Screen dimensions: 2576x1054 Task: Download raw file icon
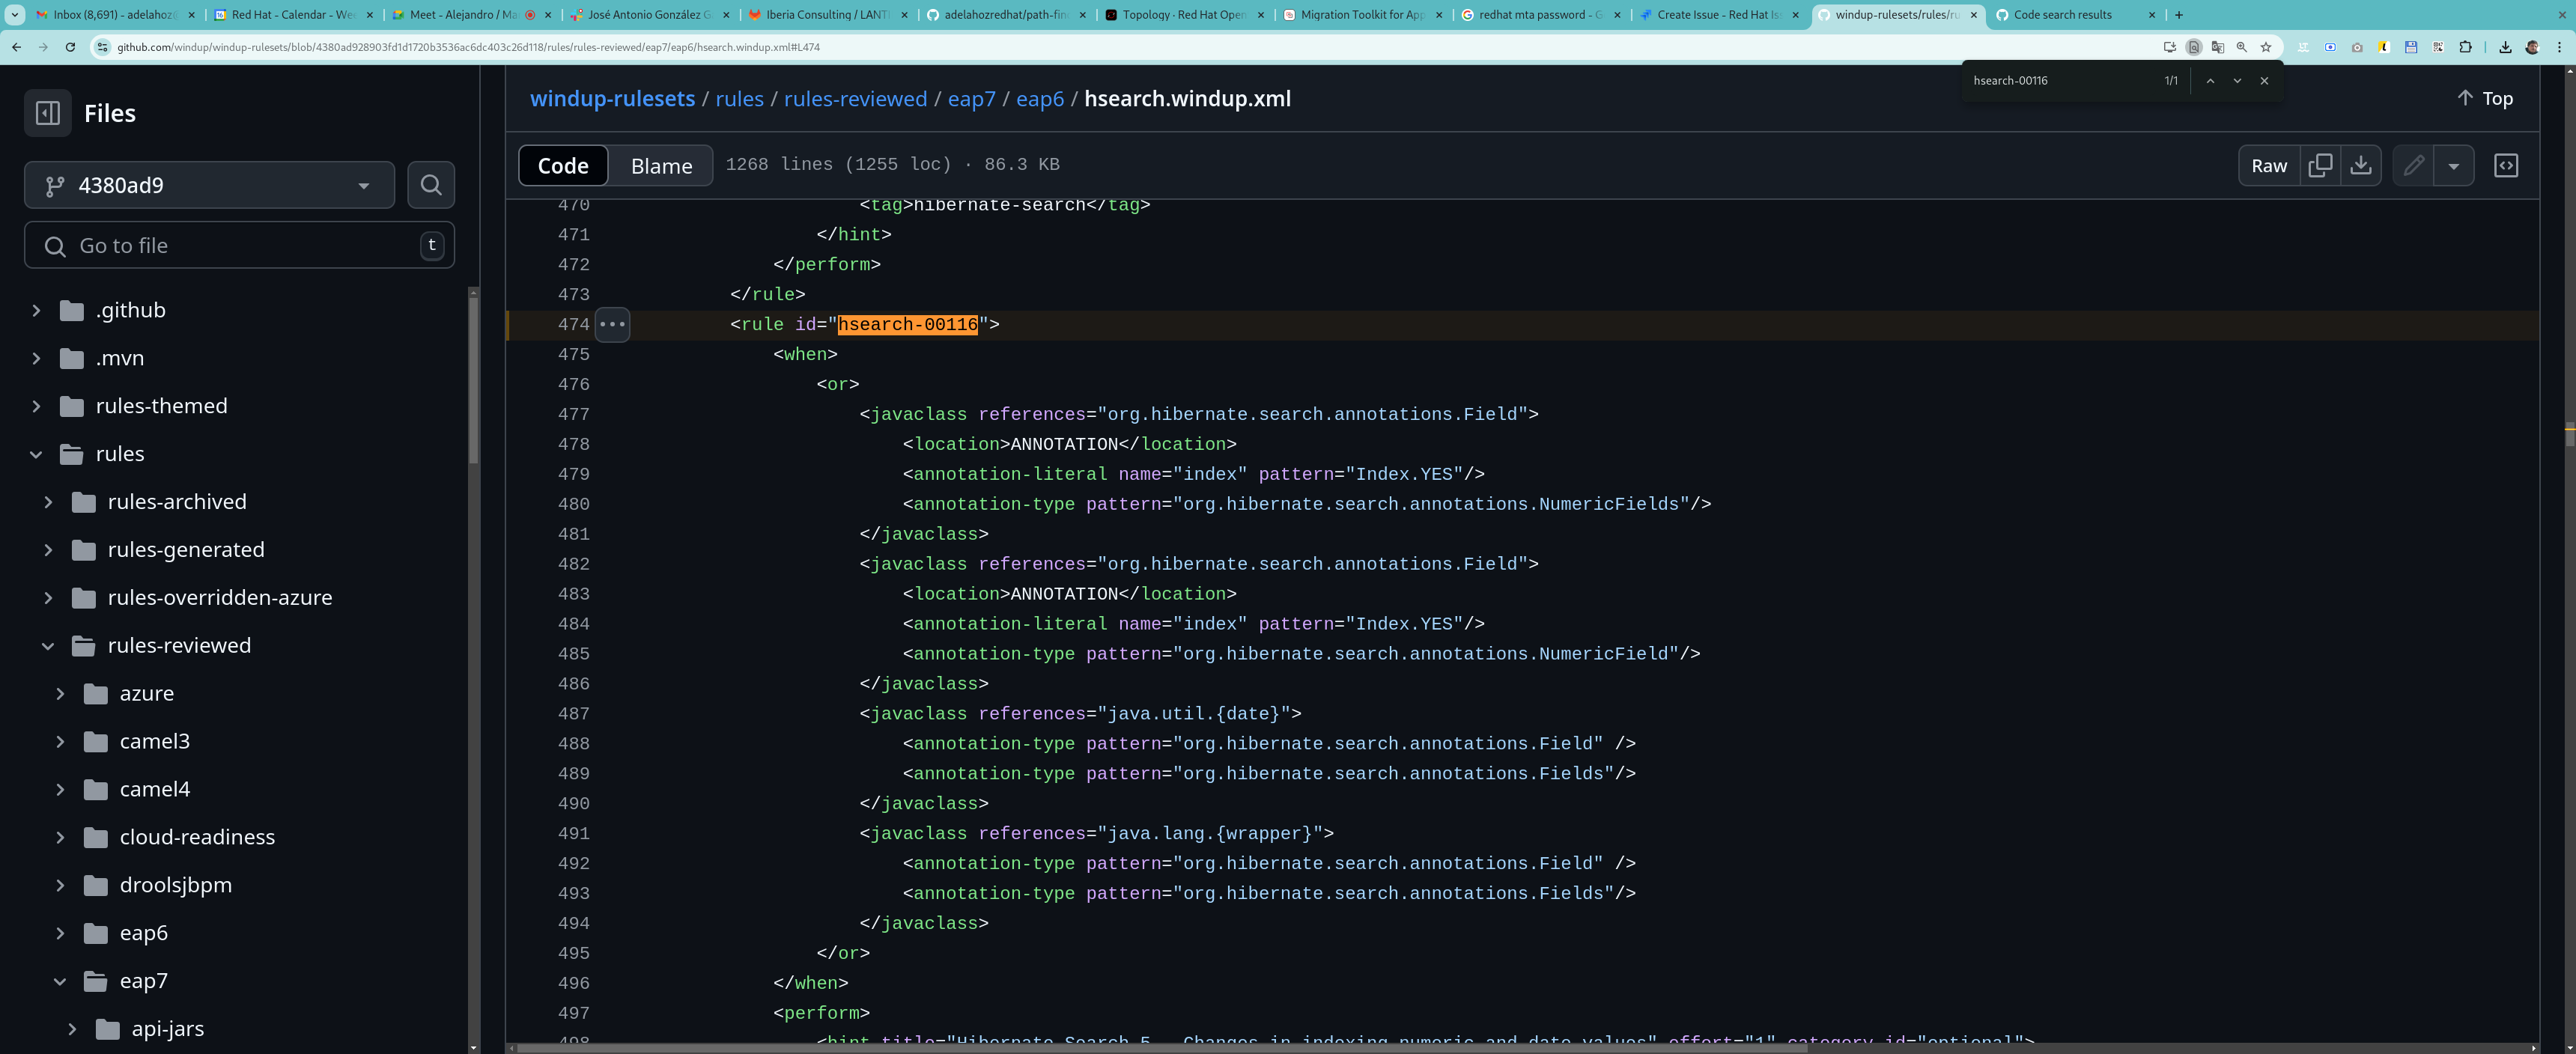pos(2360,166)
